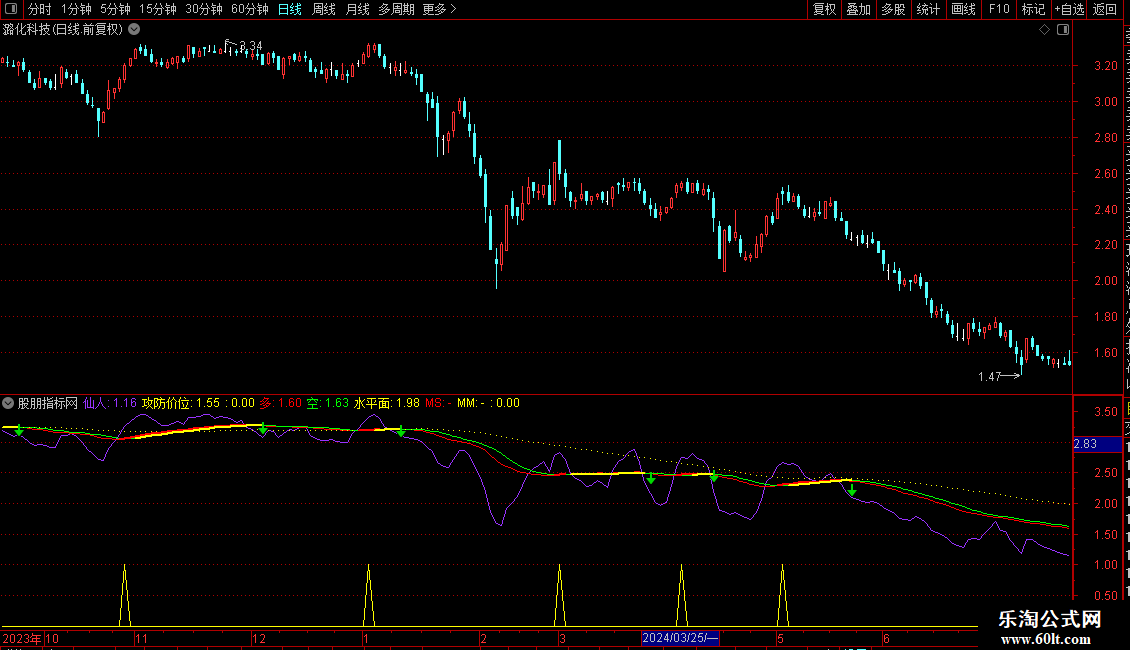Click the MM: - : 0.00 indicator value

click(488, 404)
